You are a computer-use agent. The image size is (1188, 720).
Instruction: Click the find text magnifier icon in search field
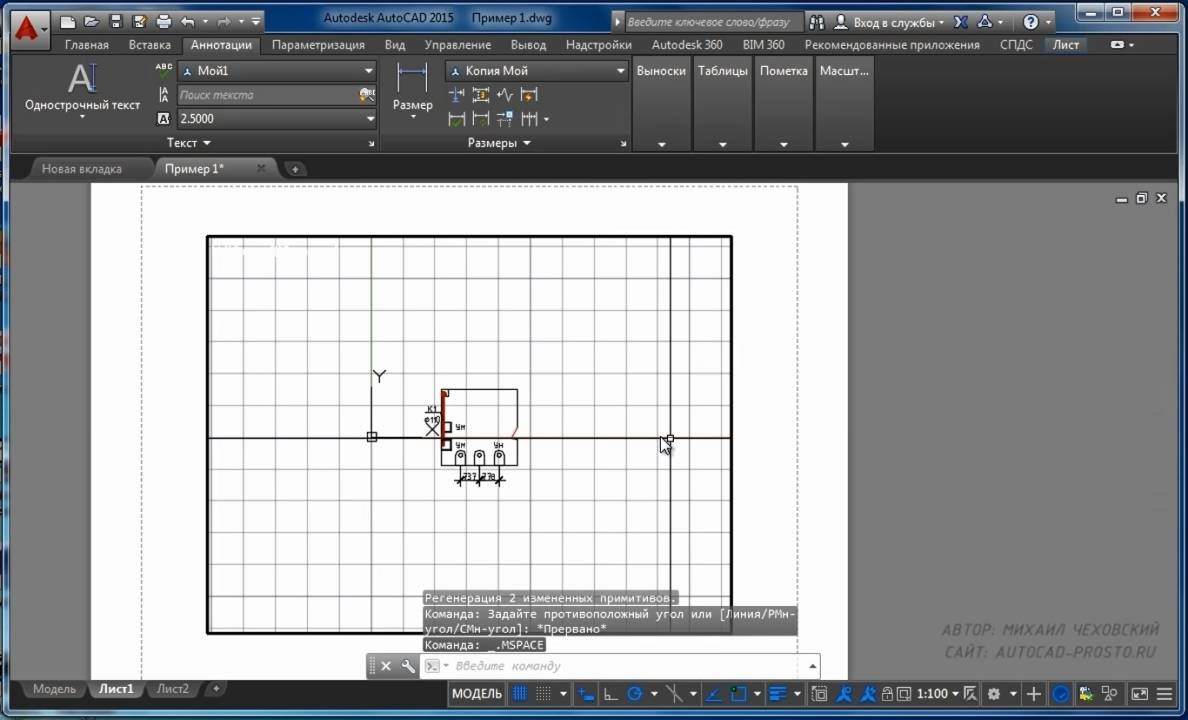[x=367, y=95]
